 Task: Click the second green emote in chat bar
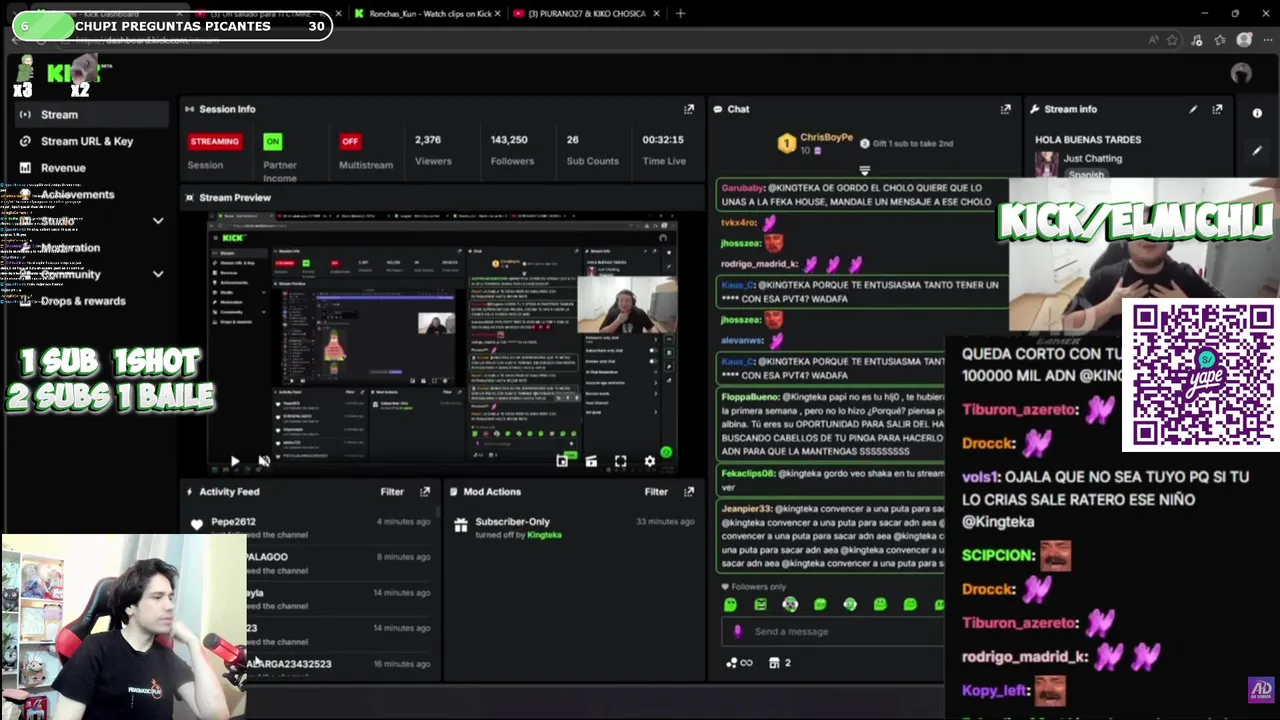(760, 604)
